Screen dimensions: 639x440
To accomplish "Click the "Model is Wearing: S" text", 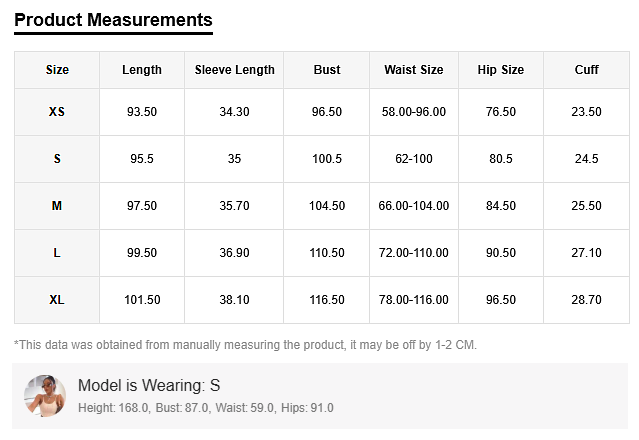I will [x=149, y=386].
